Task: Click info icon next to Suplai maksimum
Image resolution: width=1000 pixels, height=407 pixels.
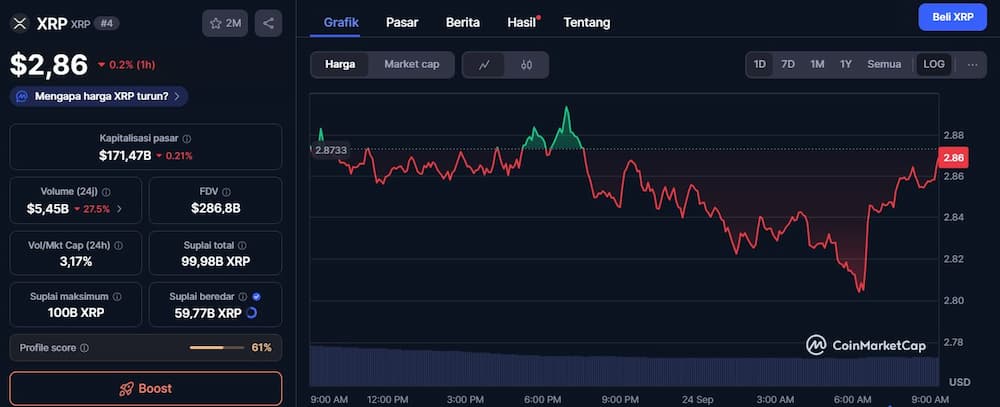Action: tap(117, 297)
